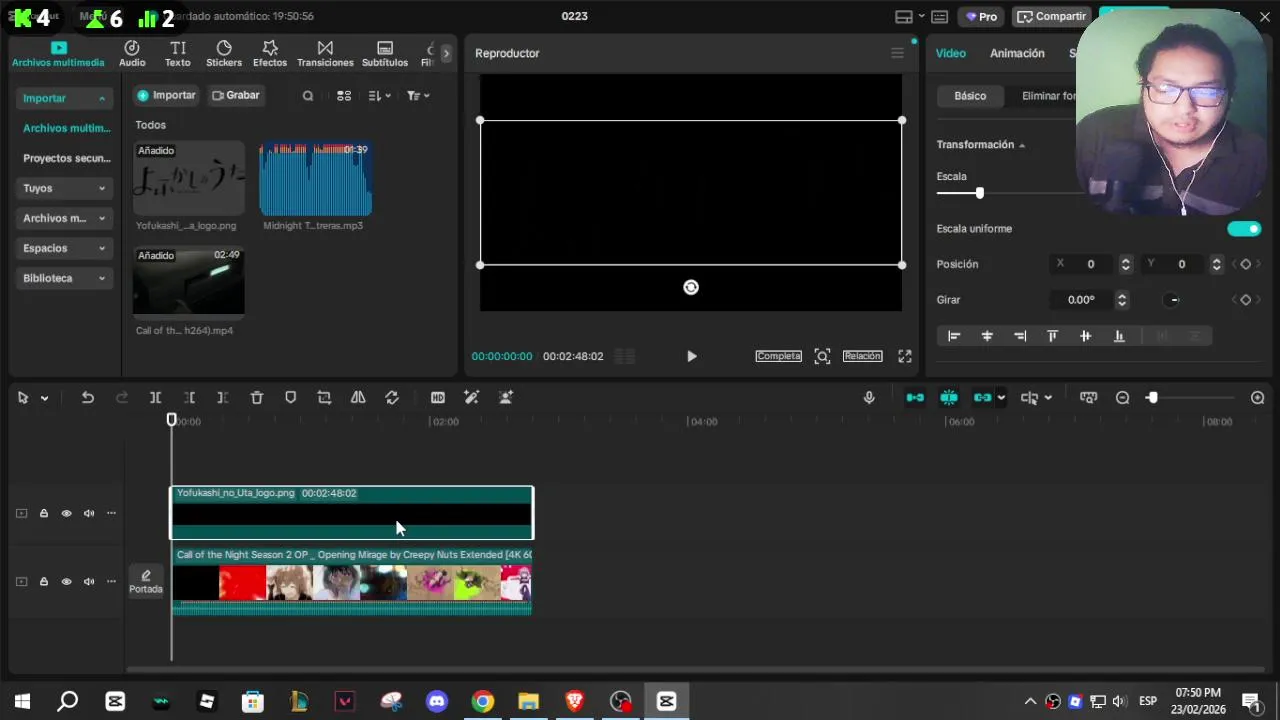Click the HD quality enhance icon

pyautogui.click(x=438, y=398)
